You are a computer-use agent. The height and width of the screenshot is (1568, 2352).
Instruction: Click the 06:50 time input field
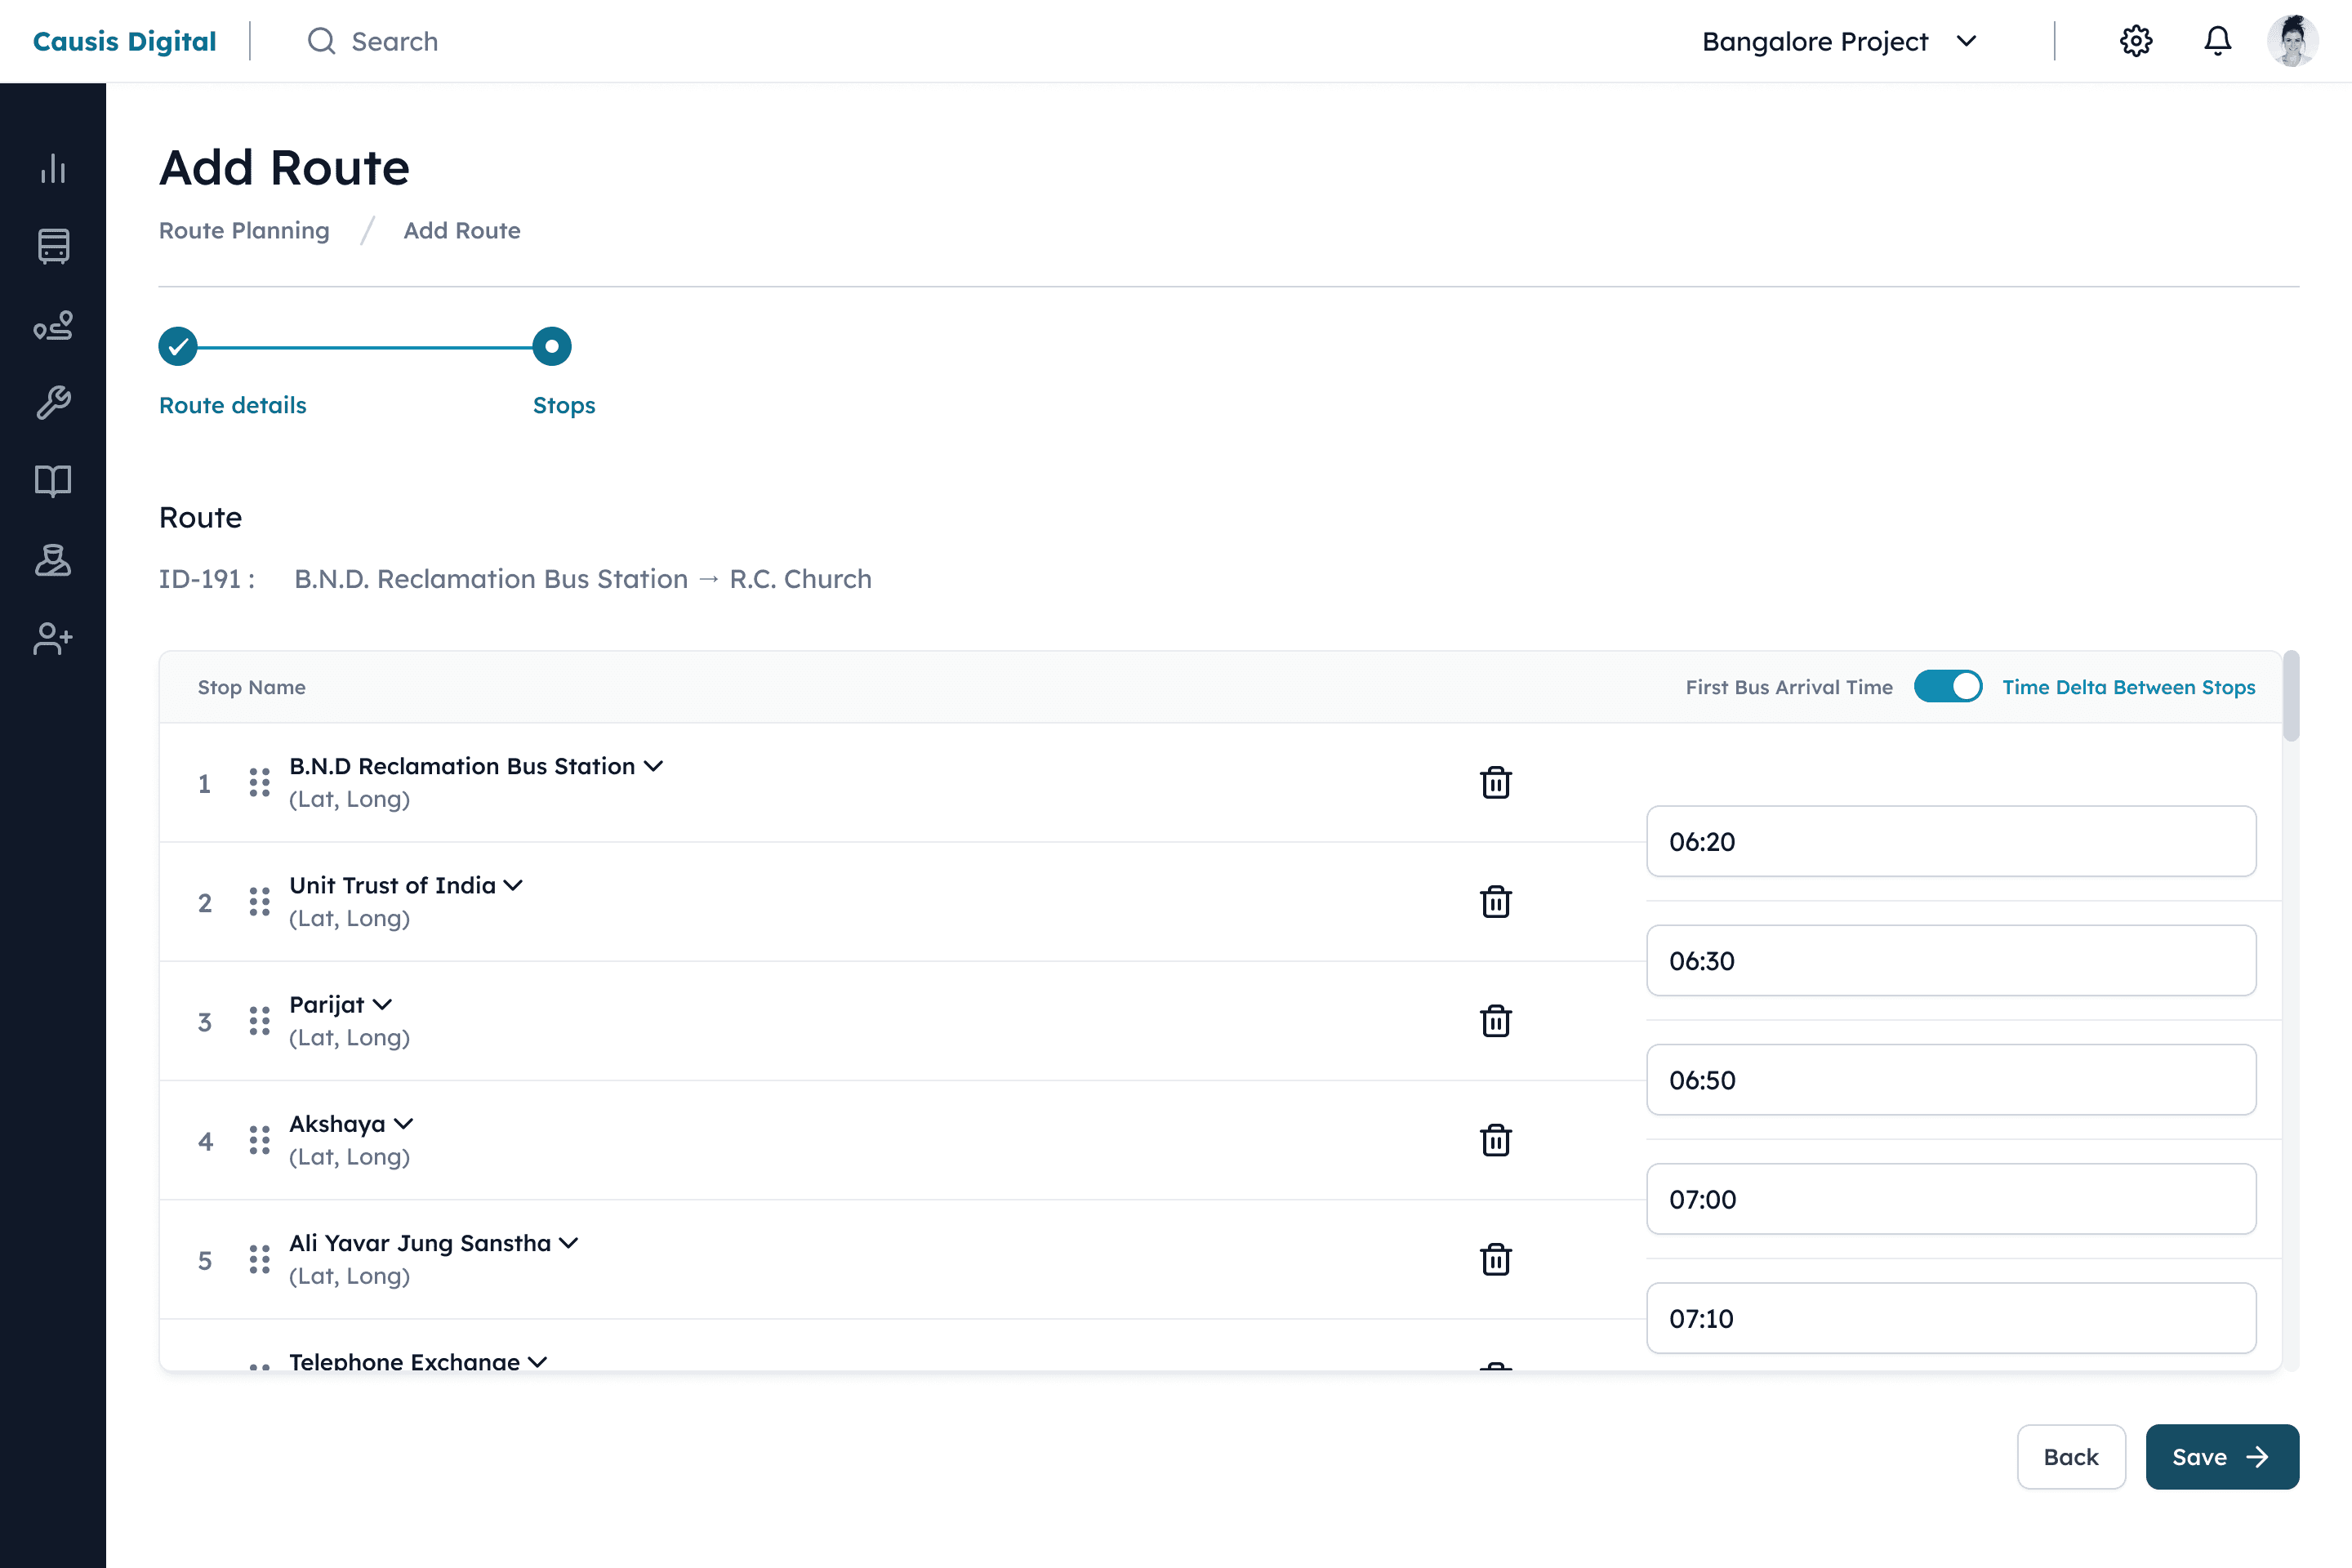click(x=1950, y=1080)
